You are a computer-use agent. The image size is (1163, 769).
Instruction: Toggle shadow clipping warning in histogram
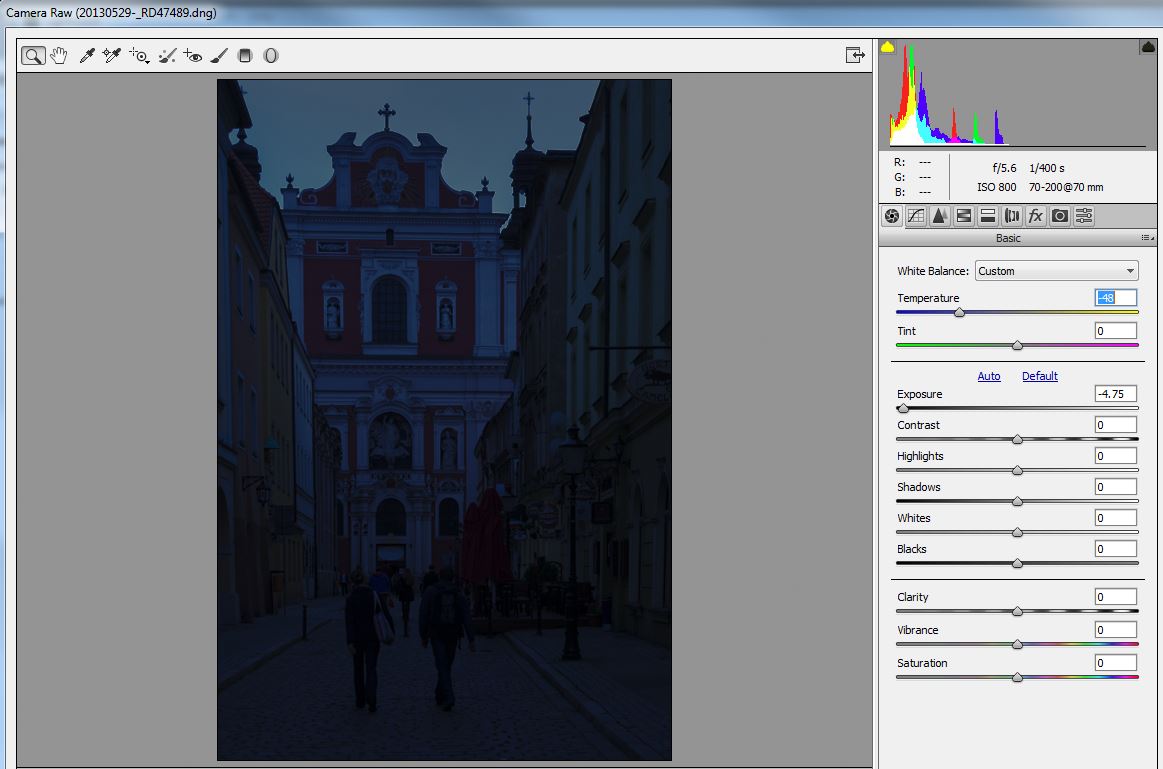[x=887, y=47]
